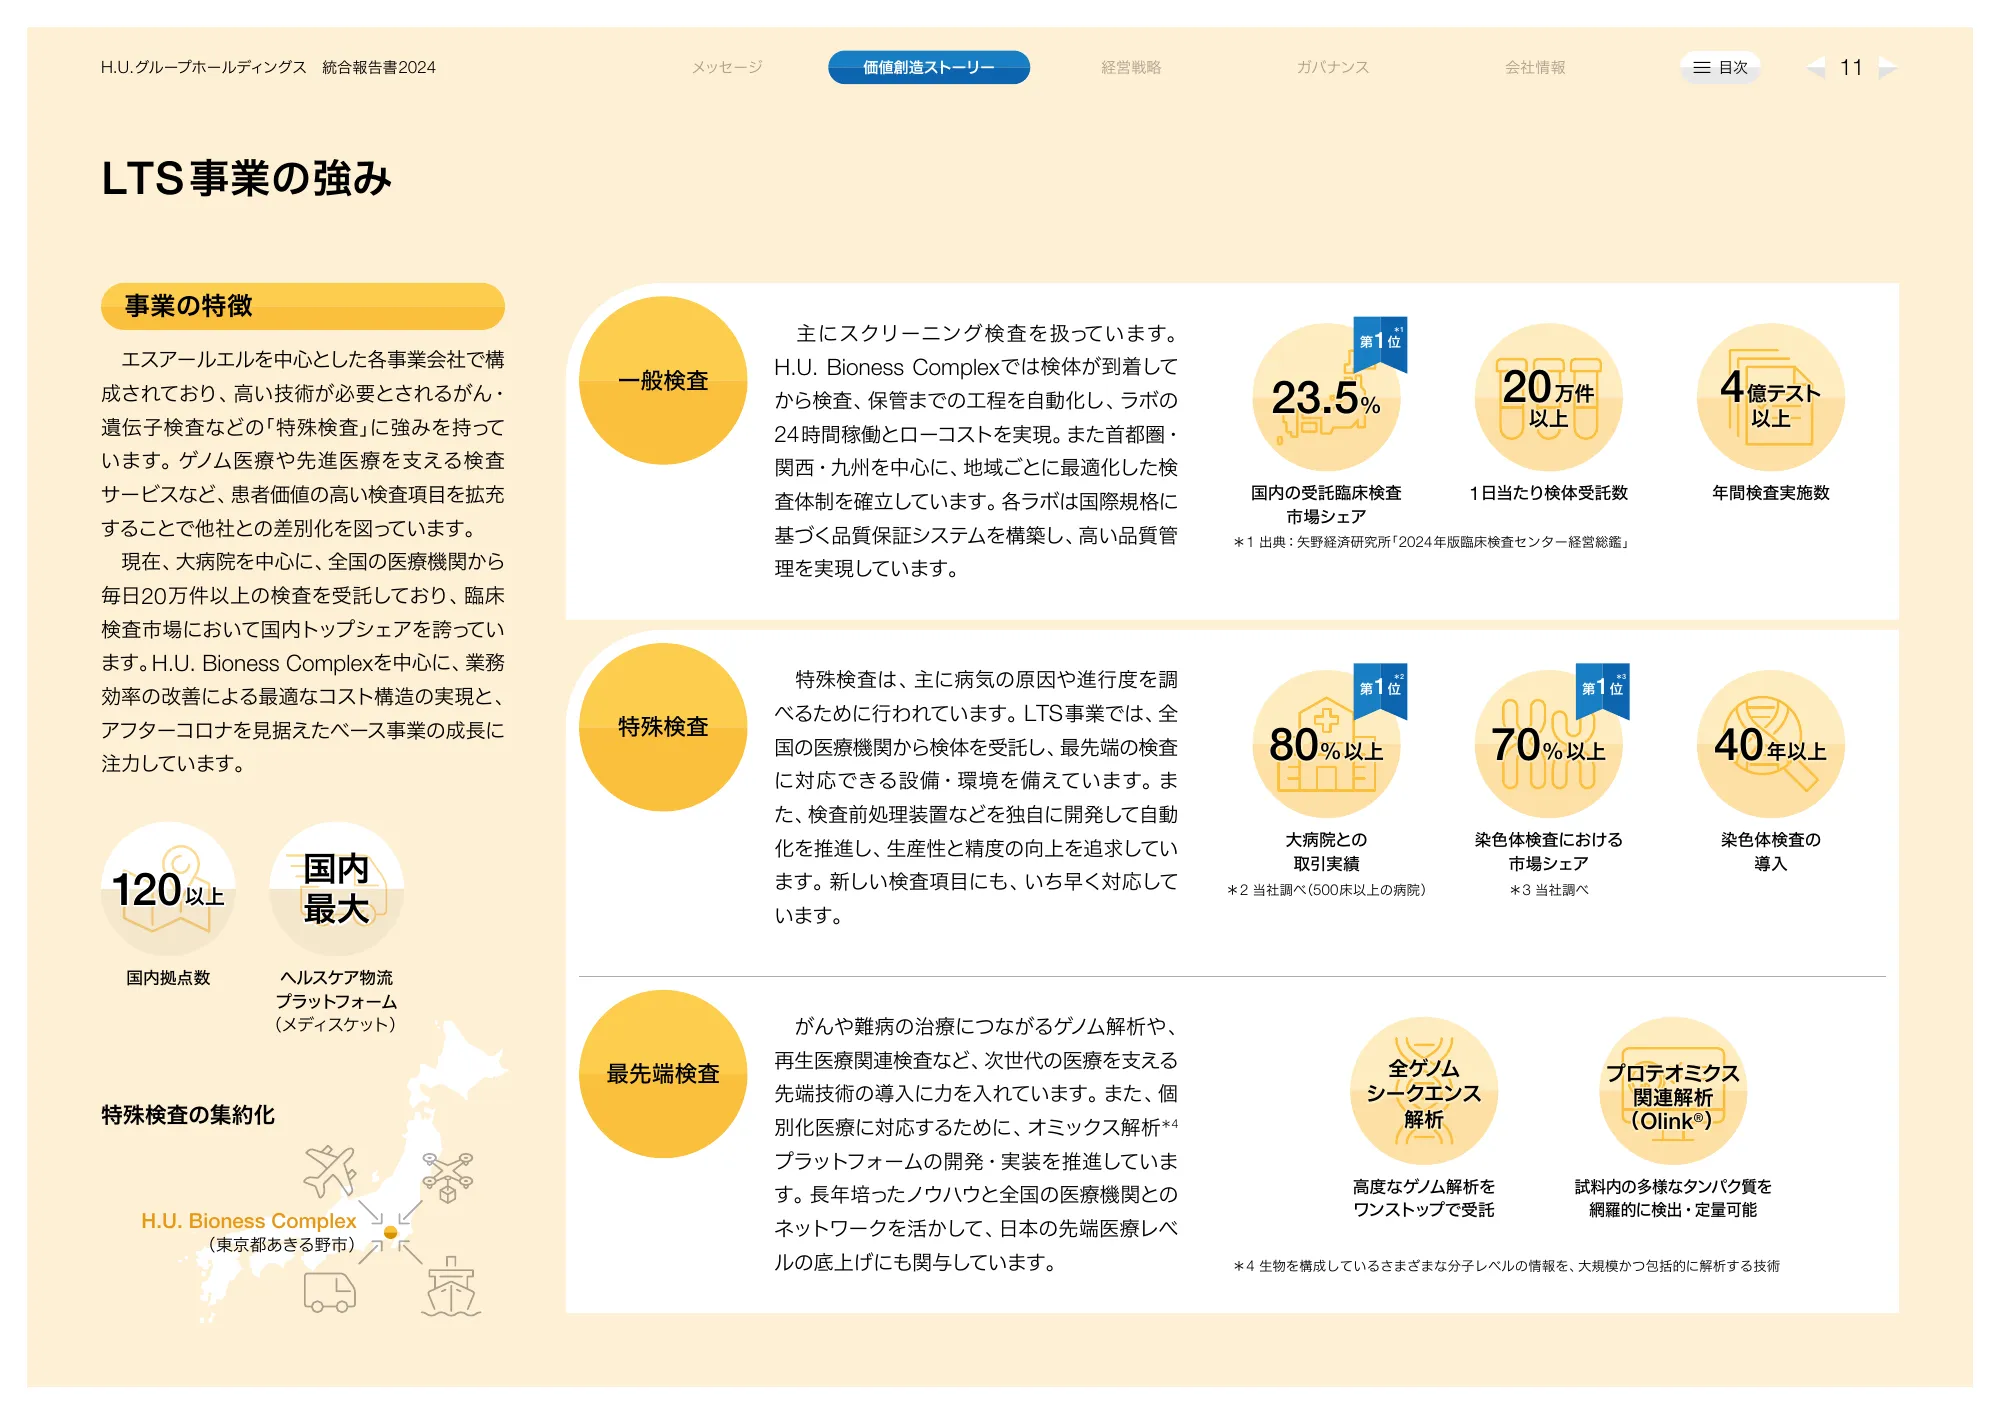Click the 40年以上 magnifier icon

point(1770,744)
